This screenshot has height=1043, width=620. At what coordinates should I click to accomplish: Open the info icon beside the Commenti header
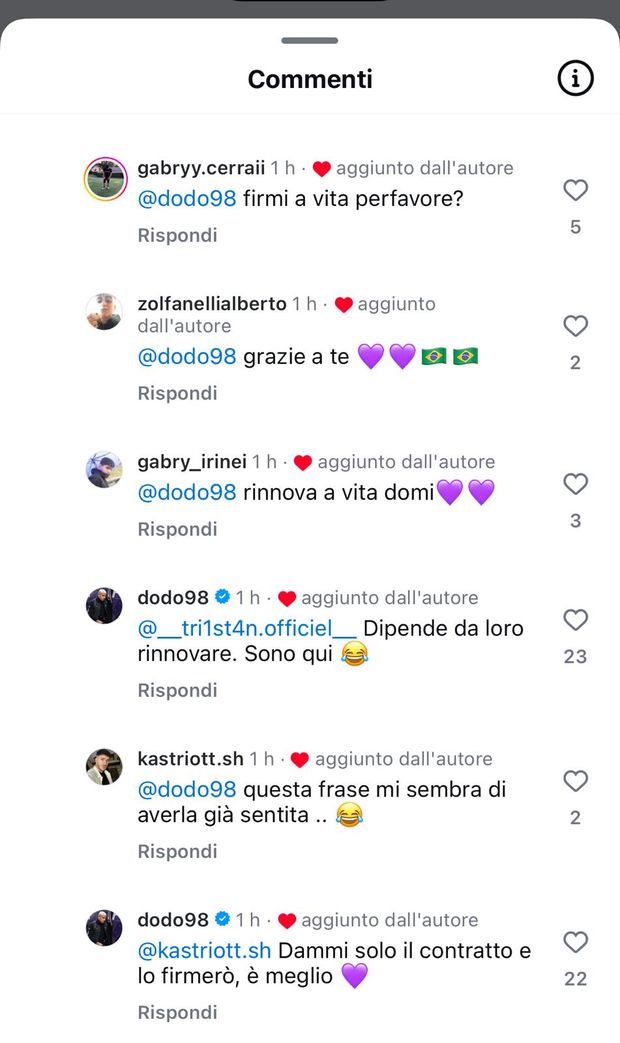click(575, 79)
